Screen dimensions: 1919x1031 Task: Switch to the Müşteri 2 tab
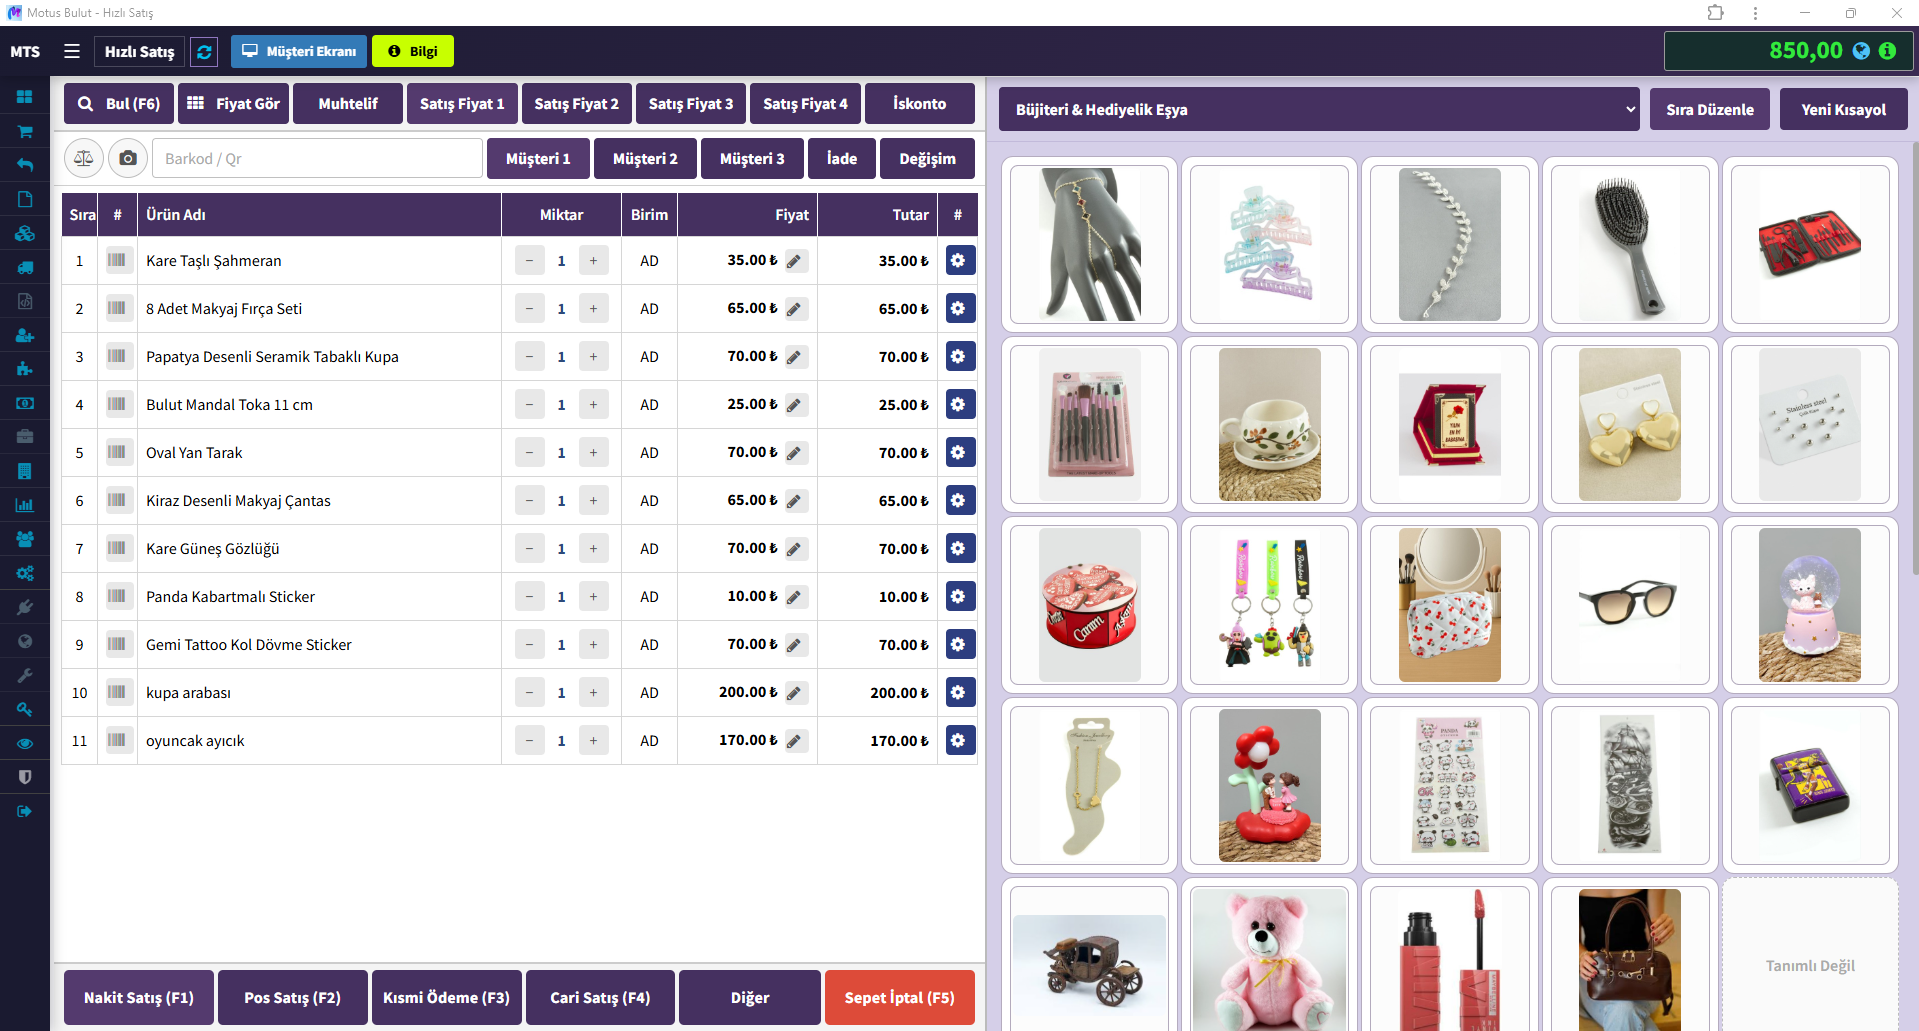click(645, 159)
